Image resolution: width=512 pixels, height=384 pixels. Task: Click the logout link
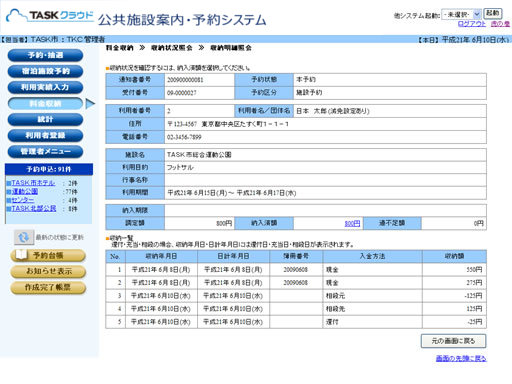pos(471,24)
